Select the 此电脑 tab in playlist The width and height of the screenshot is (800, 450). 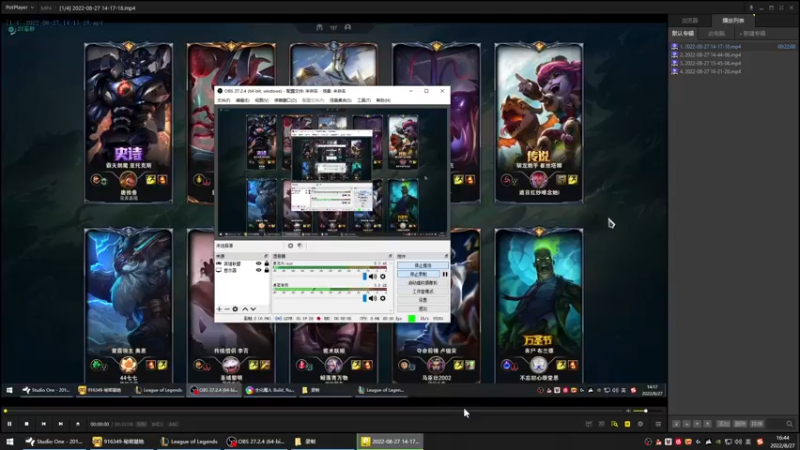(716, 34)
